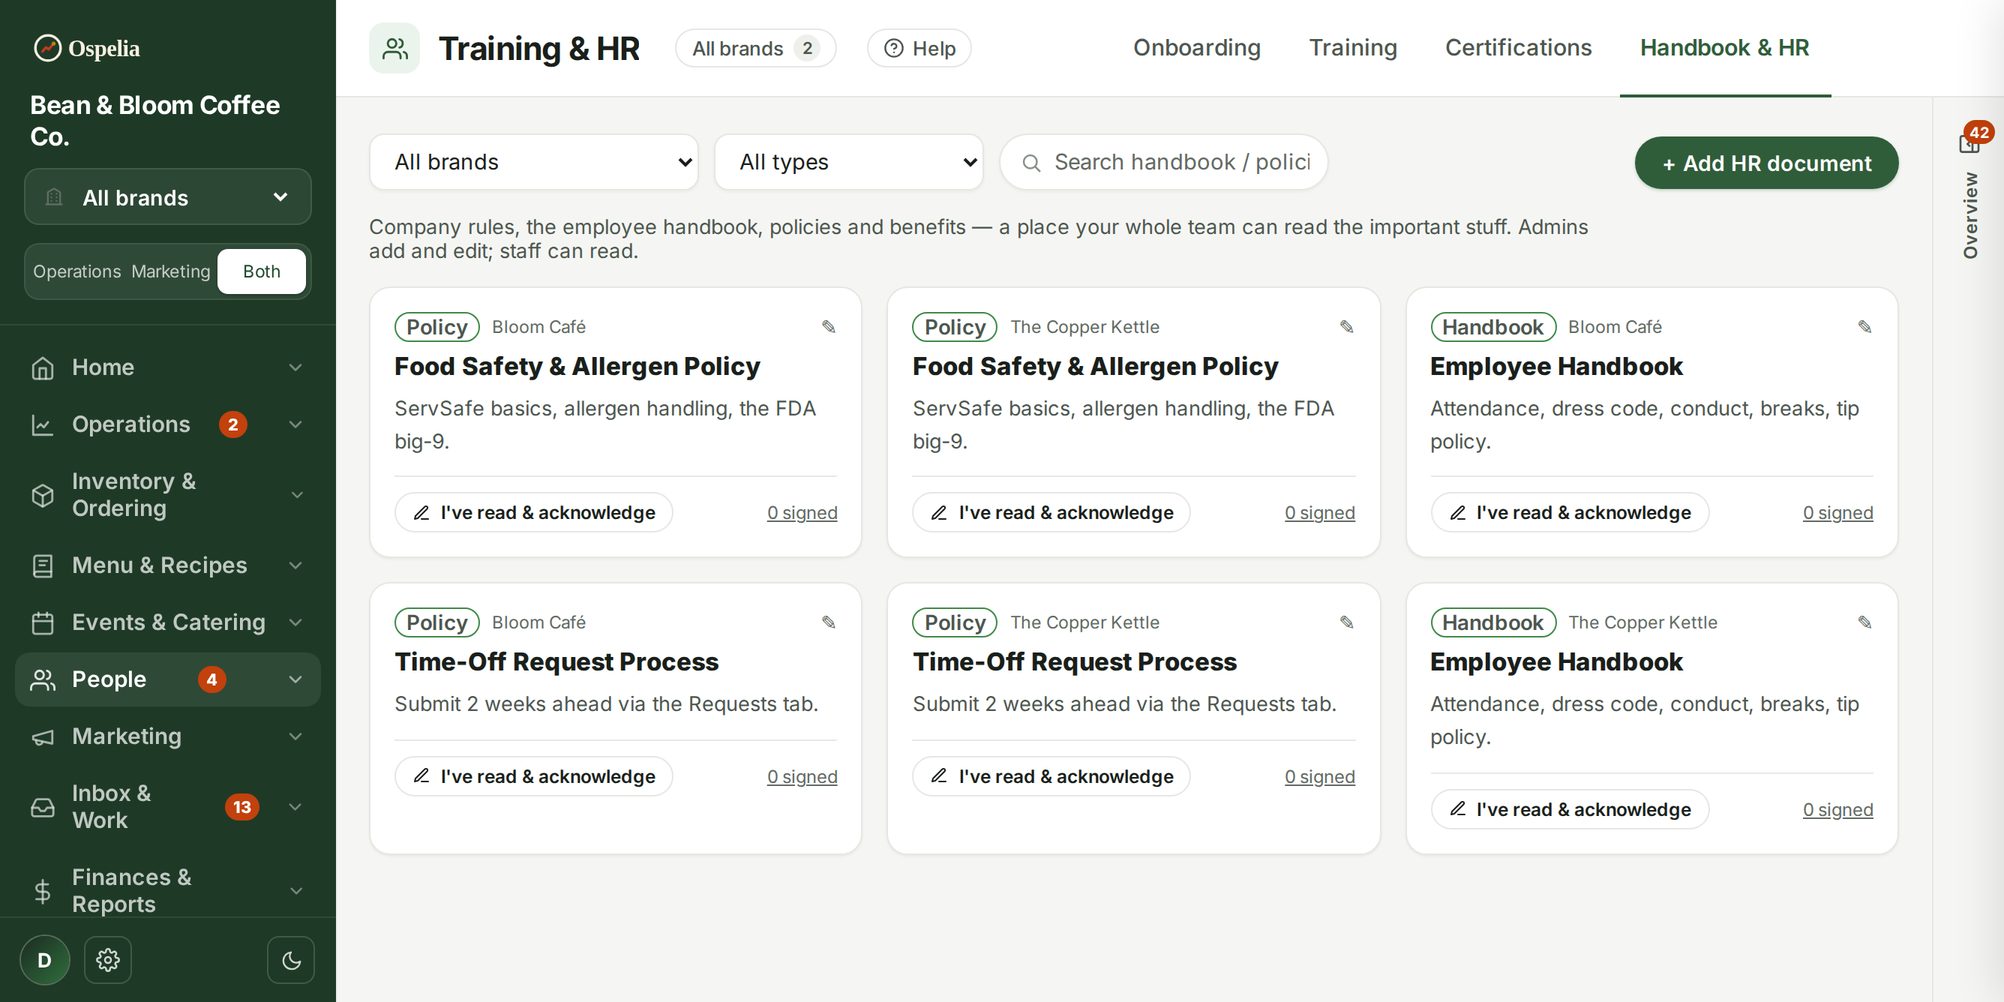Click the Home sidebar icon
Image resolution: width=2004 pixels, height=1002 pixels.
point(43,368)
